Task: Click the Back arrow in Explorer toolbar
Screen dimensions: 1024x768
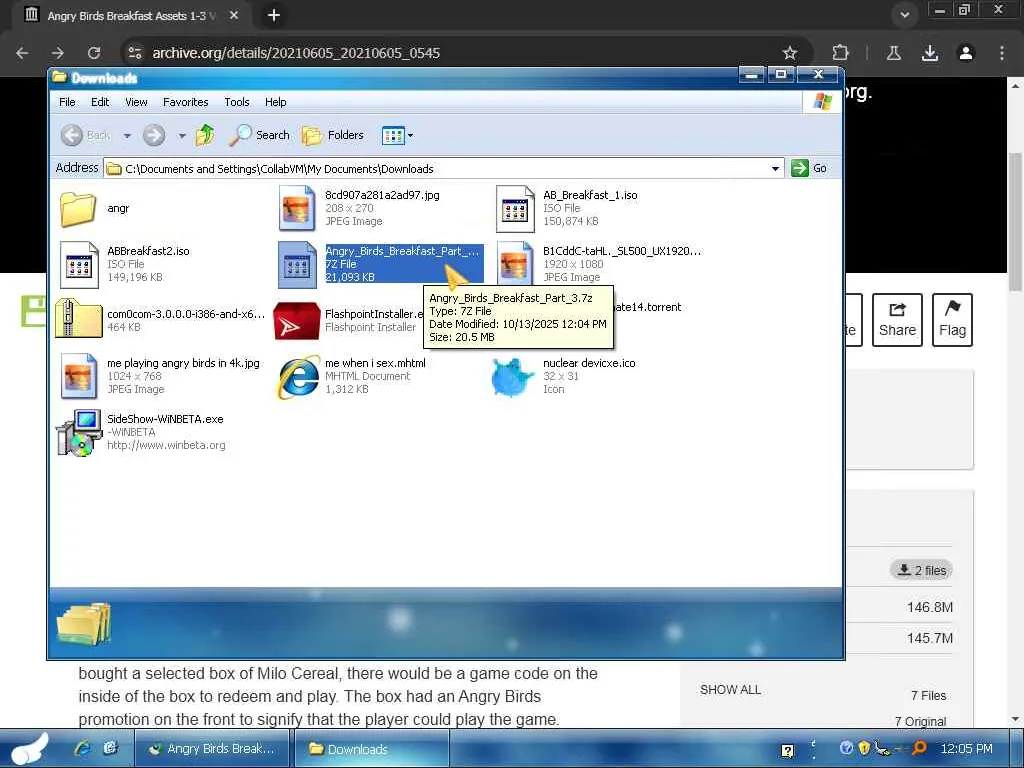Action: tap(72, 135)
